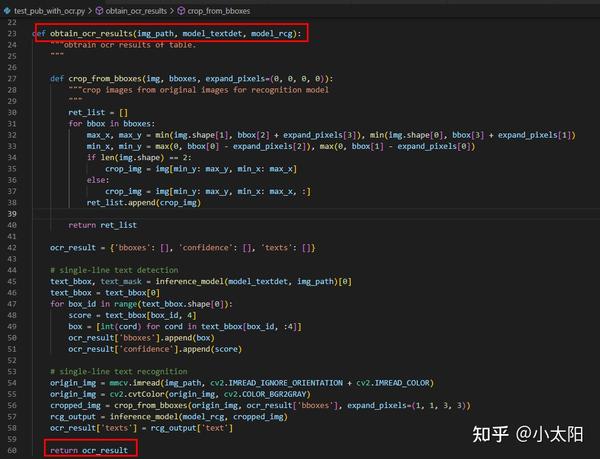Click line number 60 in gutter
600x459 pixels.
[x=12, y=451]
